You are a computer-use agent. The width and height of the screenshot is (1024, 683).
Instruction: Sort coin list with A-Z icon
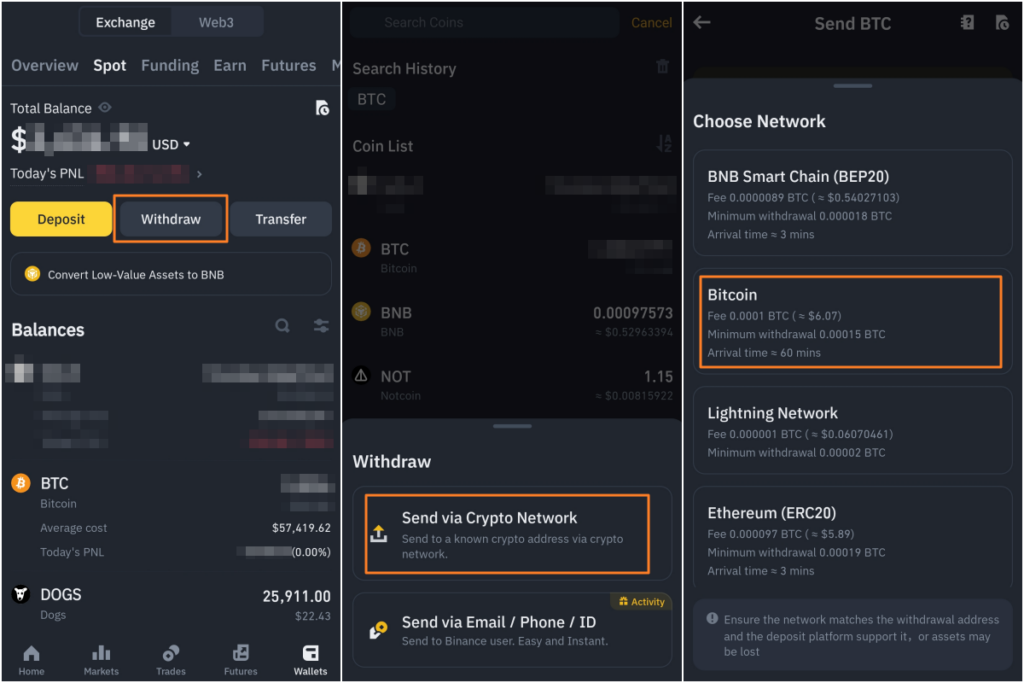click(664, 143)
